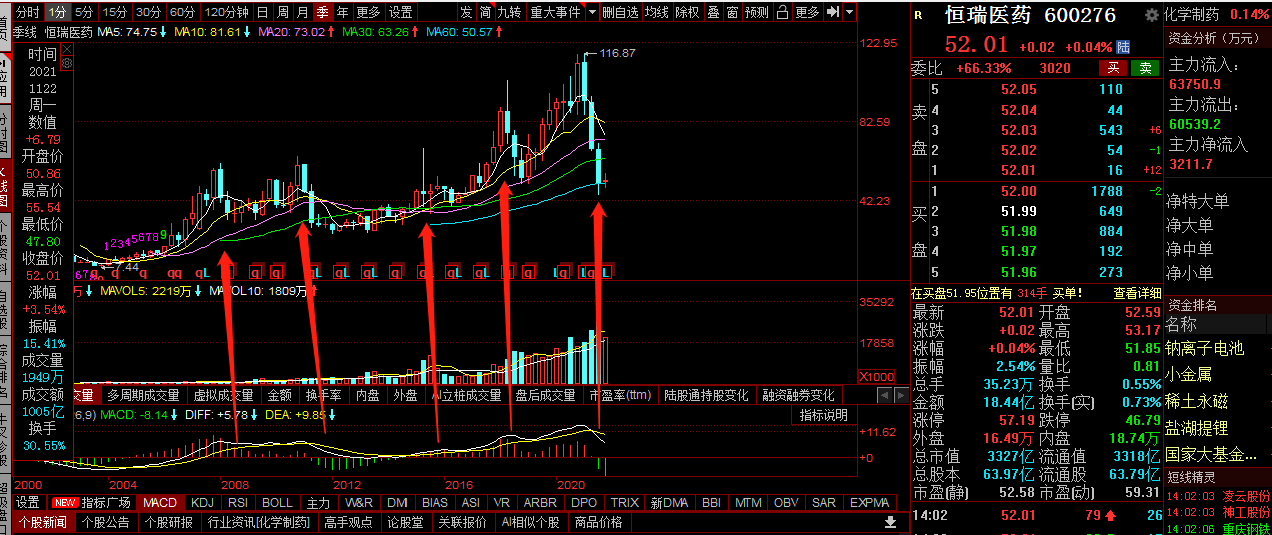Screen dimensions: 1272x535
Task: Open the 论股堂 forum tab
Action: (x=405, y=522)
